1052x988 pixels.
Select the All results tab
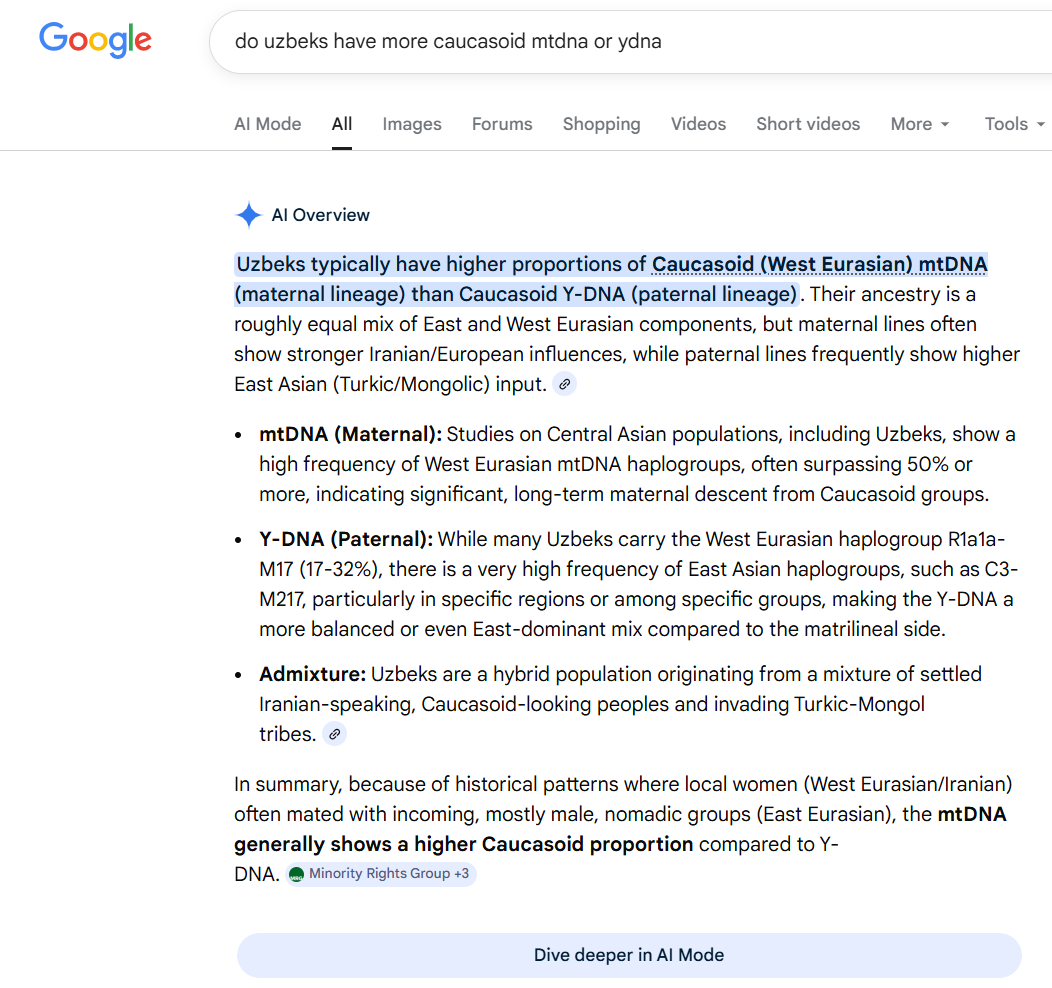(341, 124)
